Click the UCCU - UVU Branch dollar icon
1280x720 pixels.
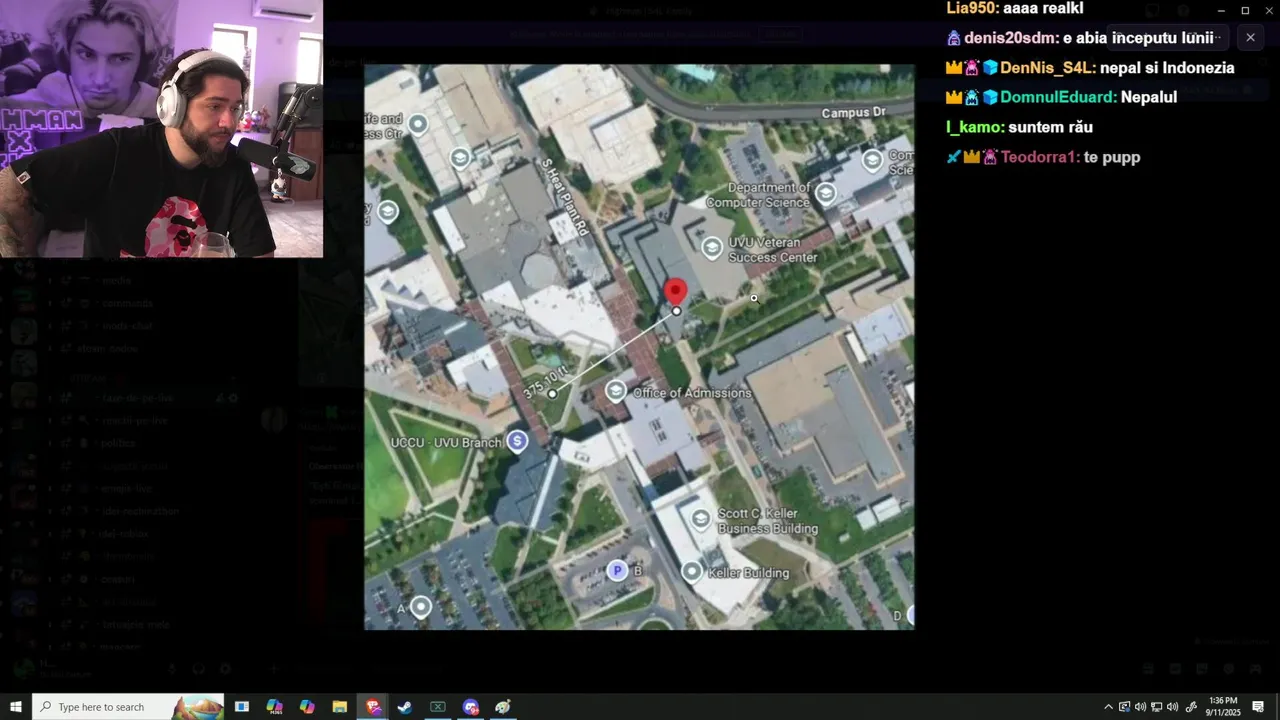(x=517, y=441)
